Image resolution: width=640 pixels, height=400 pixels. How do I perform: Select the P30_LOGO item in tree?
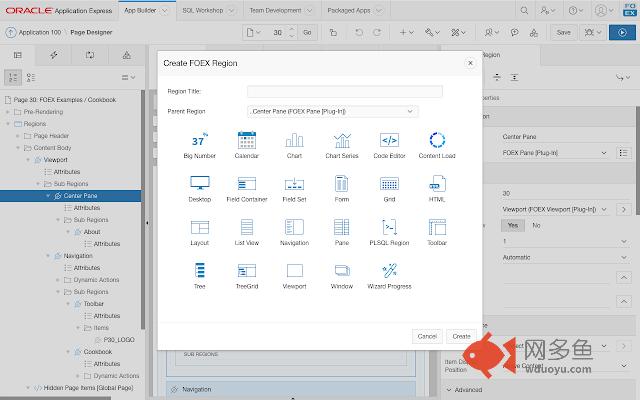coord(119,340)
